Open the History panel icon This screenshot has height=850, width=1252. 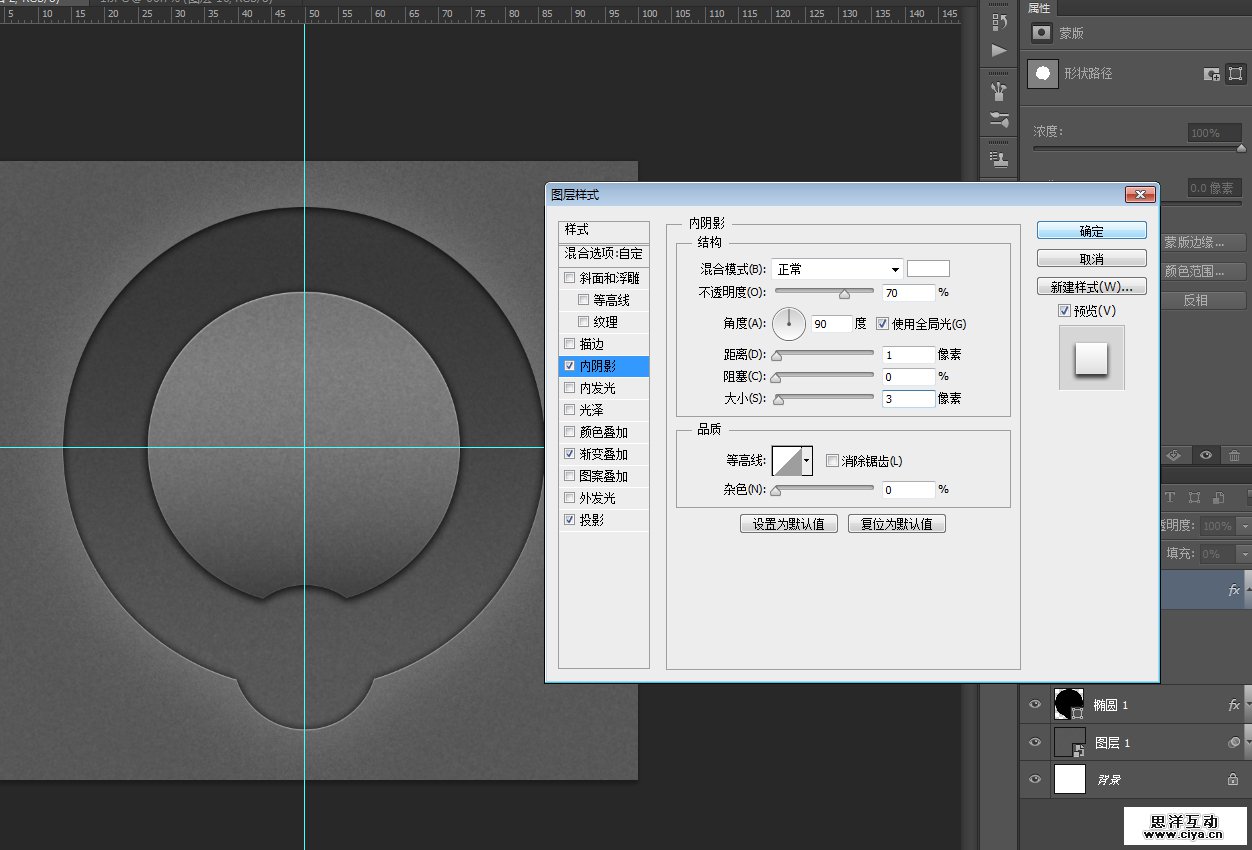[999, 22]
